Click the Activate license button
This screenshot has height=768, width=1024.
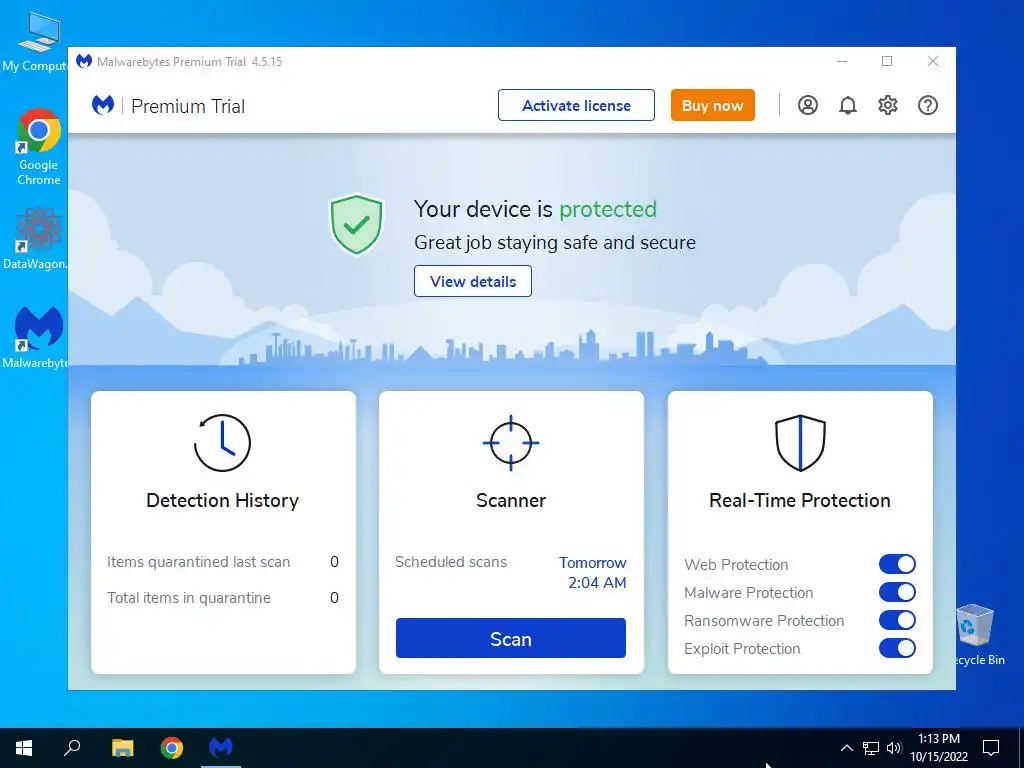(x=576, y=105)
